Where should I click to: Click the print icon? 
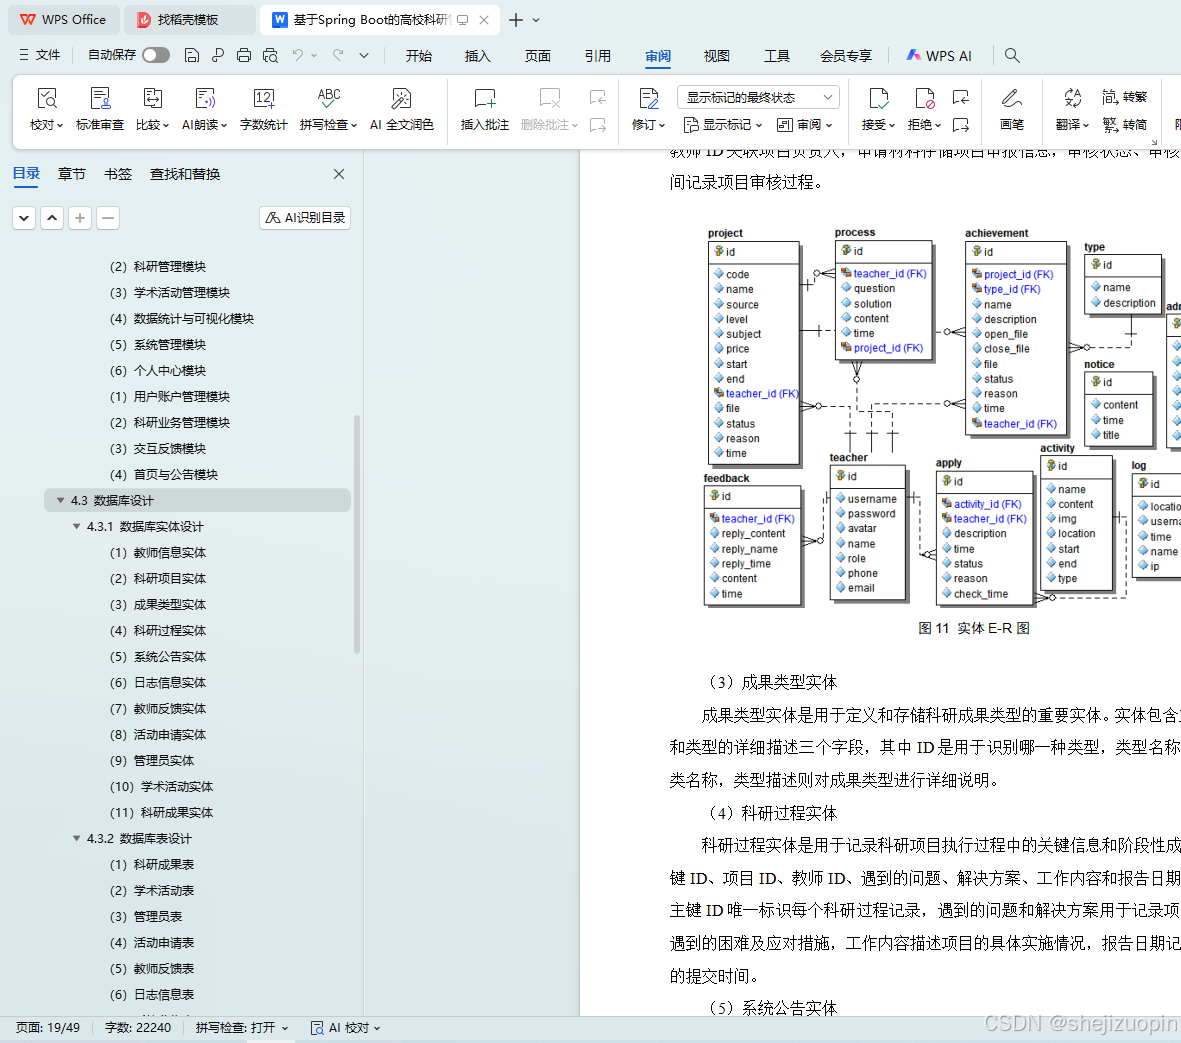point(243,55)
